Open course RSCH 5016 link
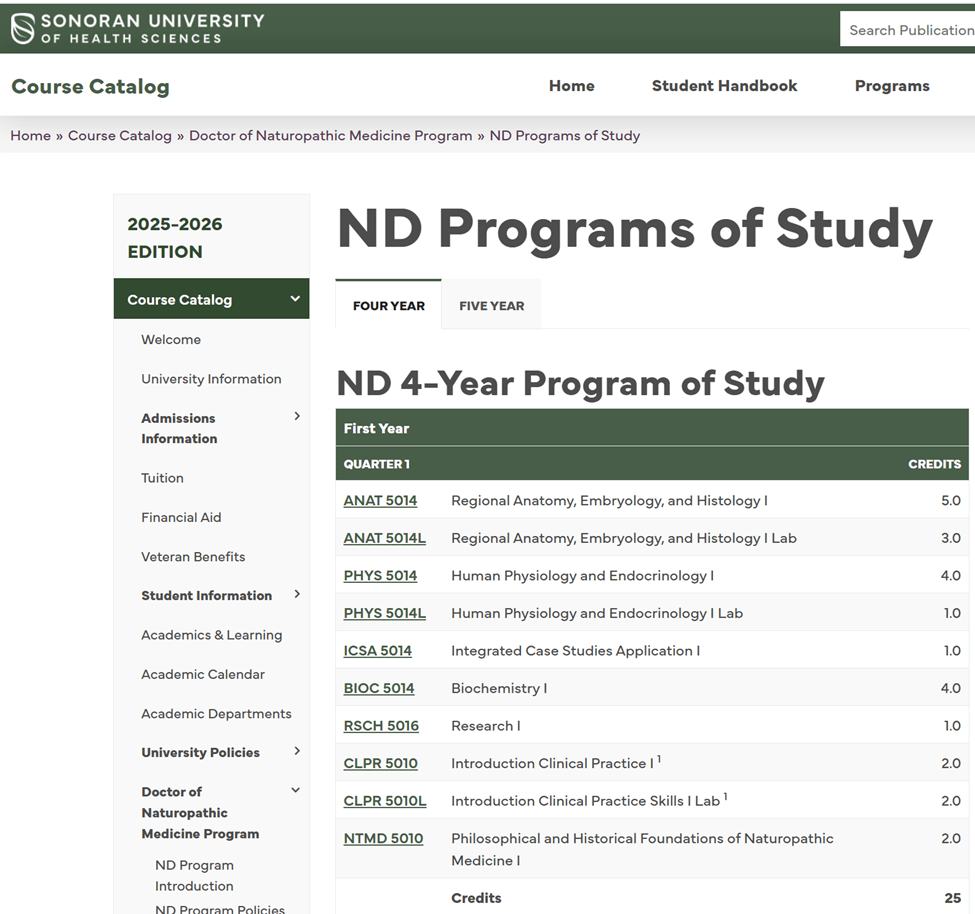 (381, 726)
